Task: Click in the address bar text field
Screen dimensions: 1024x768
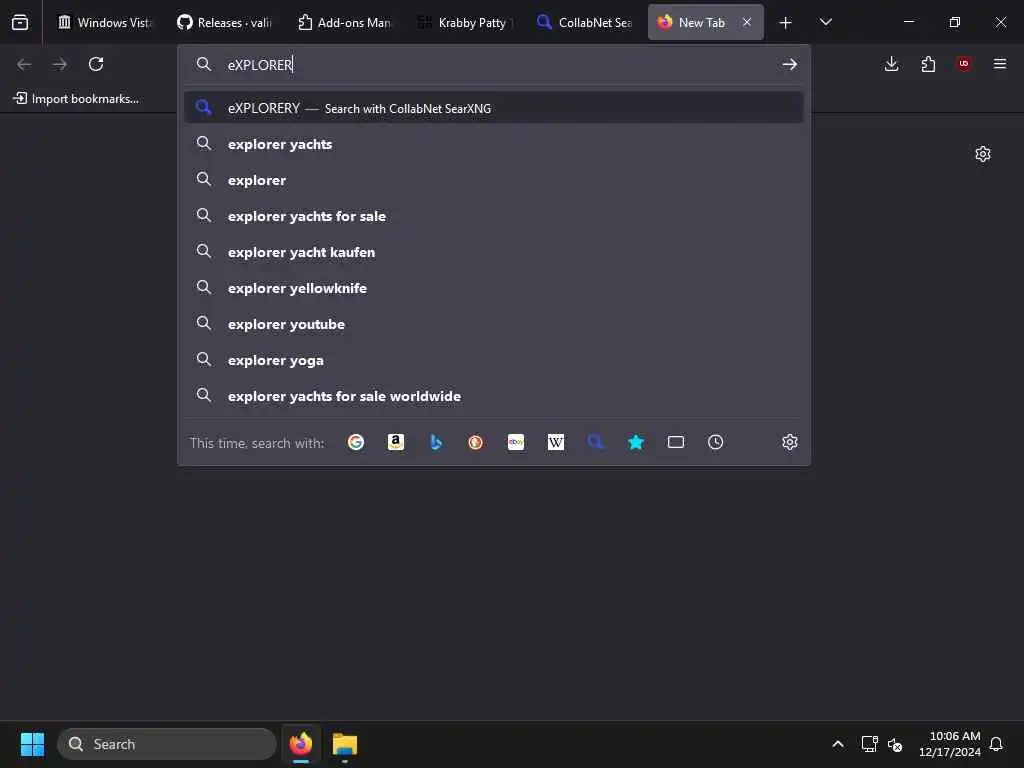Action: click(500, 65)
